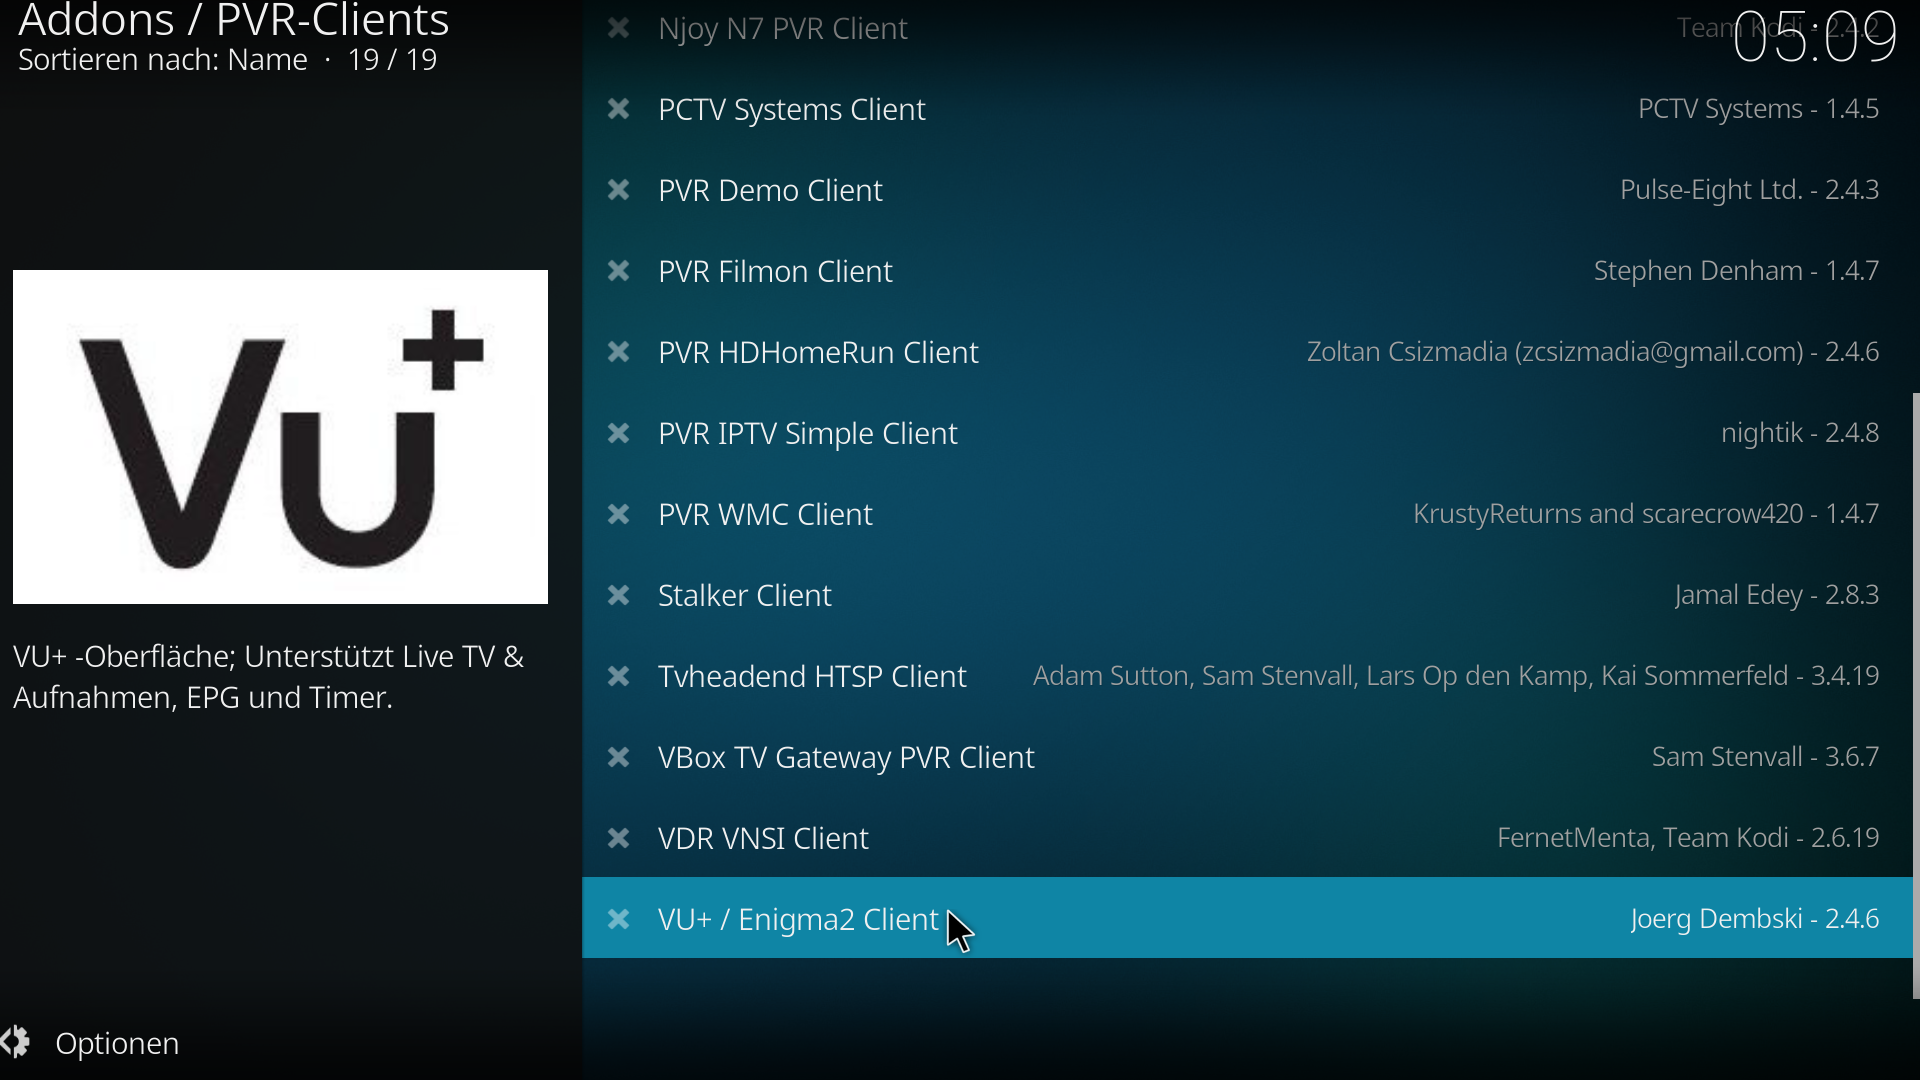Click the X status icon beside VU+ / Enigma2 Client
Viewport: 1920px width, 1080px height.
click(x=619, y=919)
